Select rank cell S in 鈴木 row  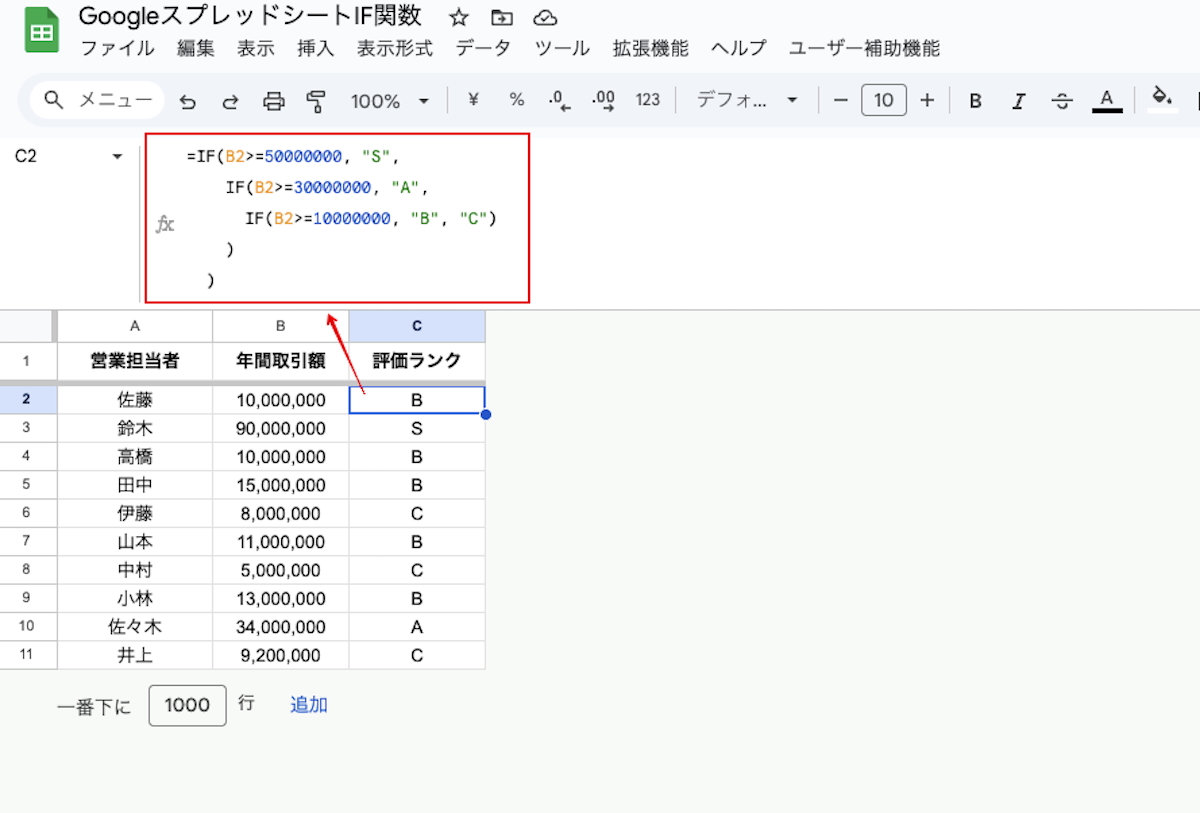coord(417,428)
